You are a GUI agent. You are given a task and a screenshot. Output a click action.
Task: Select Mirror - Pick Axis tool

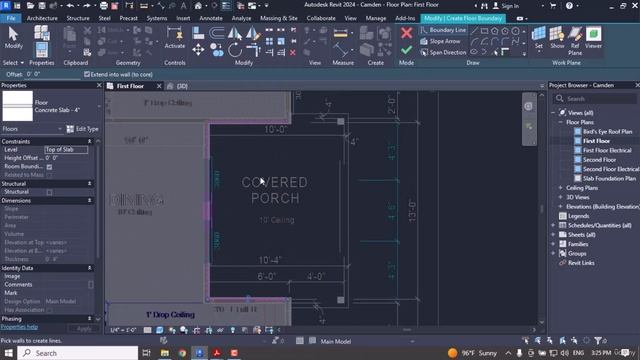(x=235, y=33)
